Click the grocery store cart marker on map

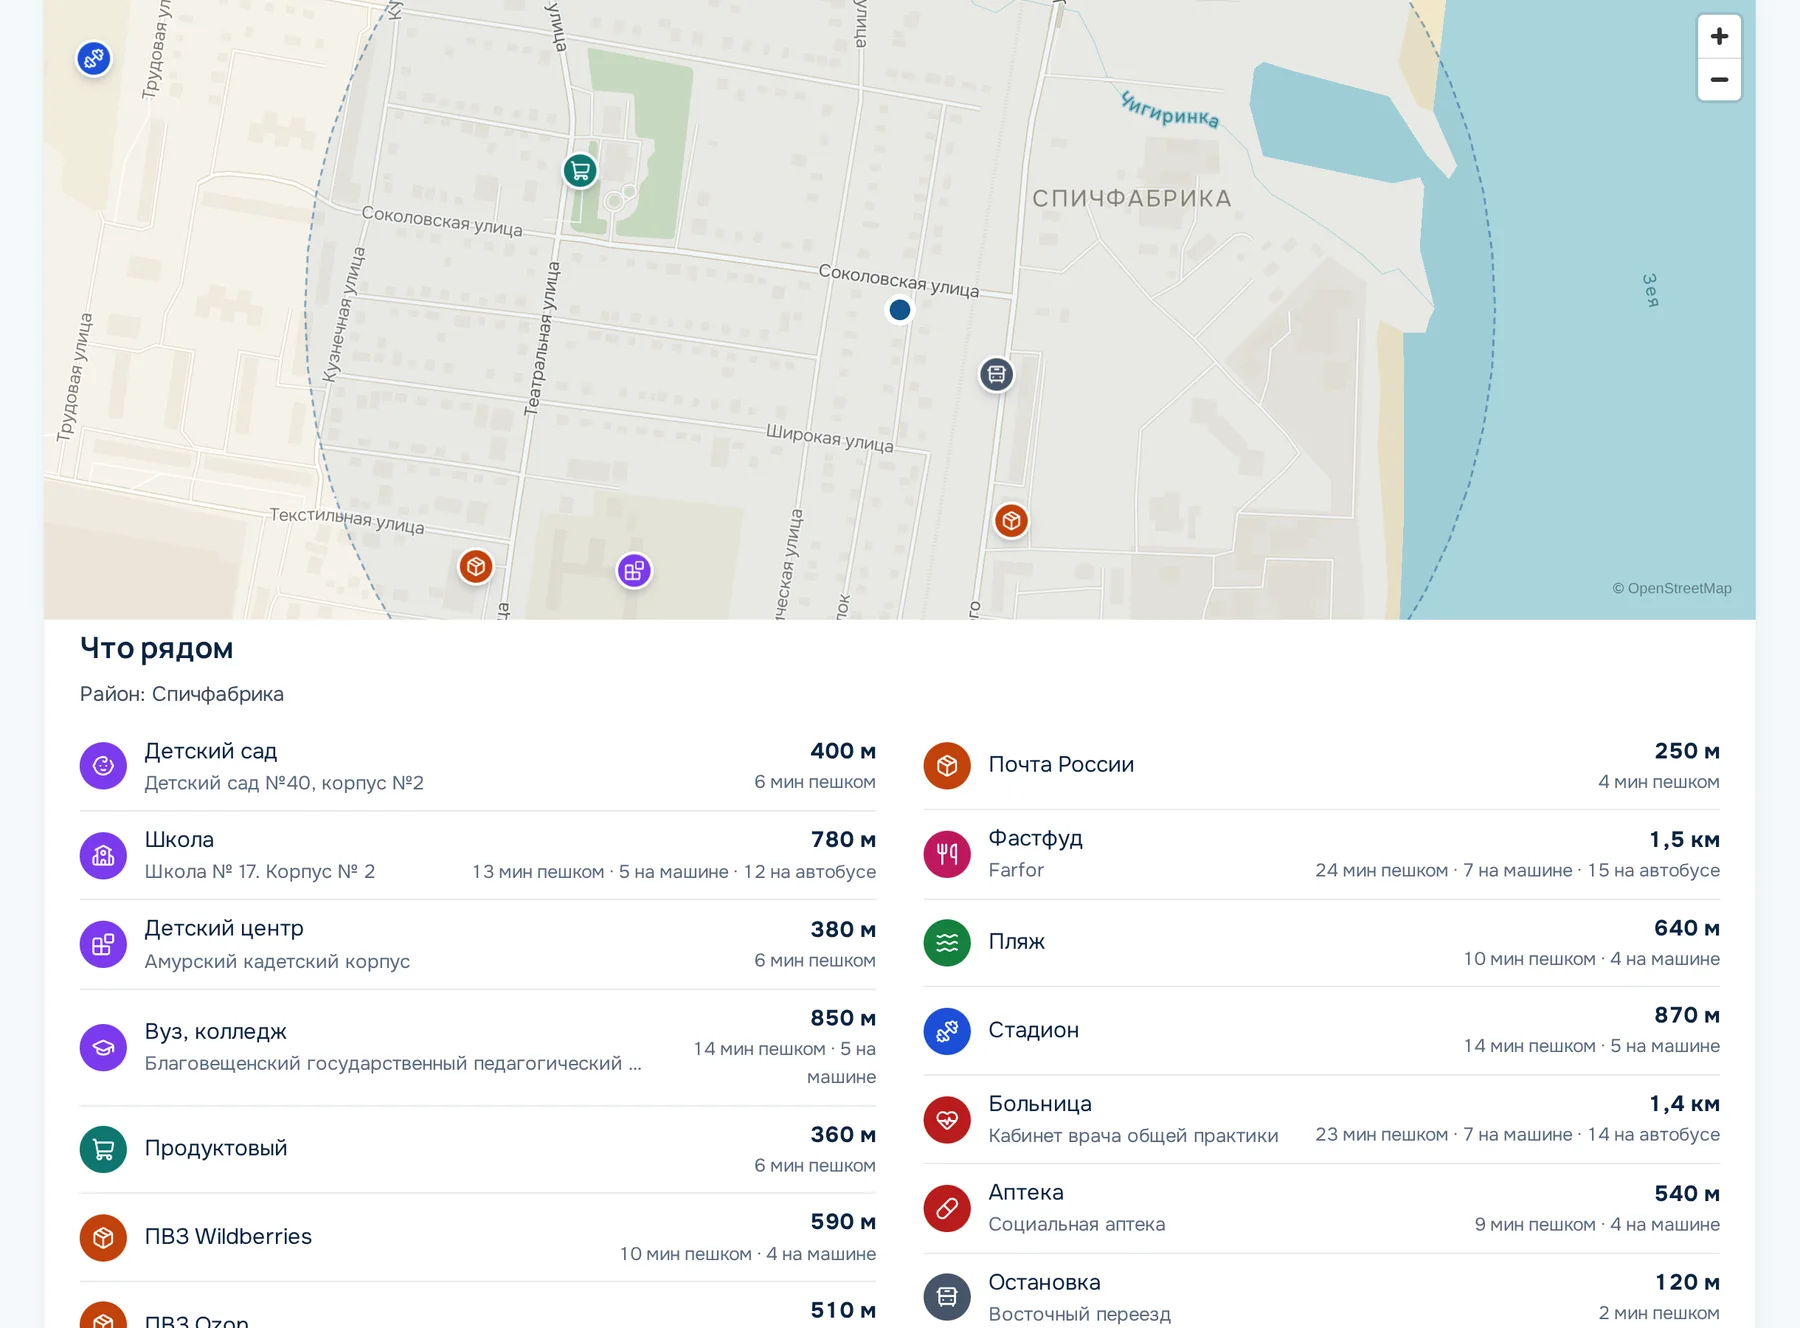point(580,170)
